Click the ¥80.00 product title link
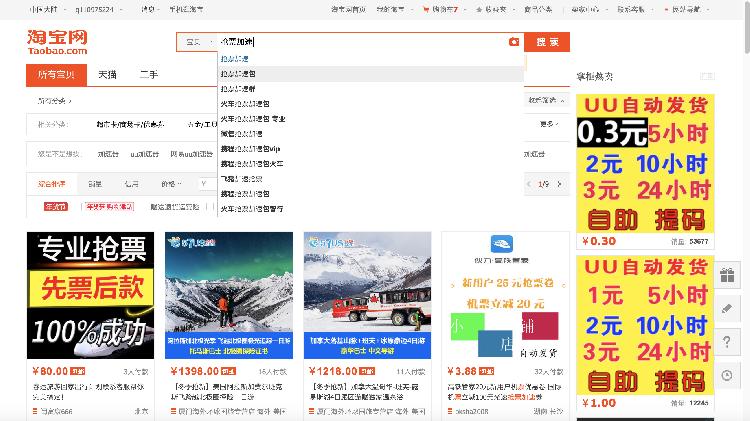750x421 pixels. (x=88, y=391)
